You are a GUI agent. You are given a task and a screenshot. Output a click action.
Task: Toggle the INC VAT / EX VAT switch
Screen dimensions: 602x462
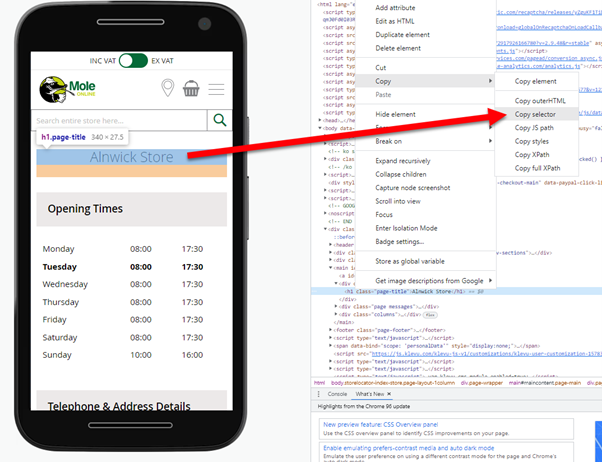pos(132,62)
